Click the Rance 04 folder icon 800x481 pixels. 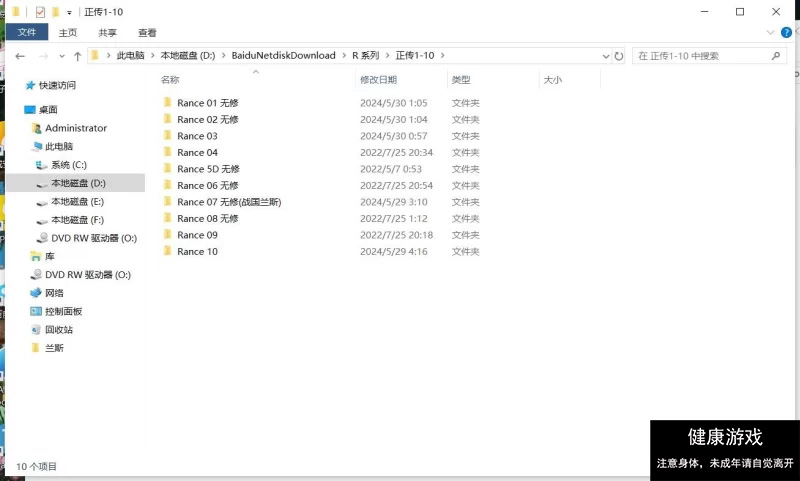tap(167, 152)
